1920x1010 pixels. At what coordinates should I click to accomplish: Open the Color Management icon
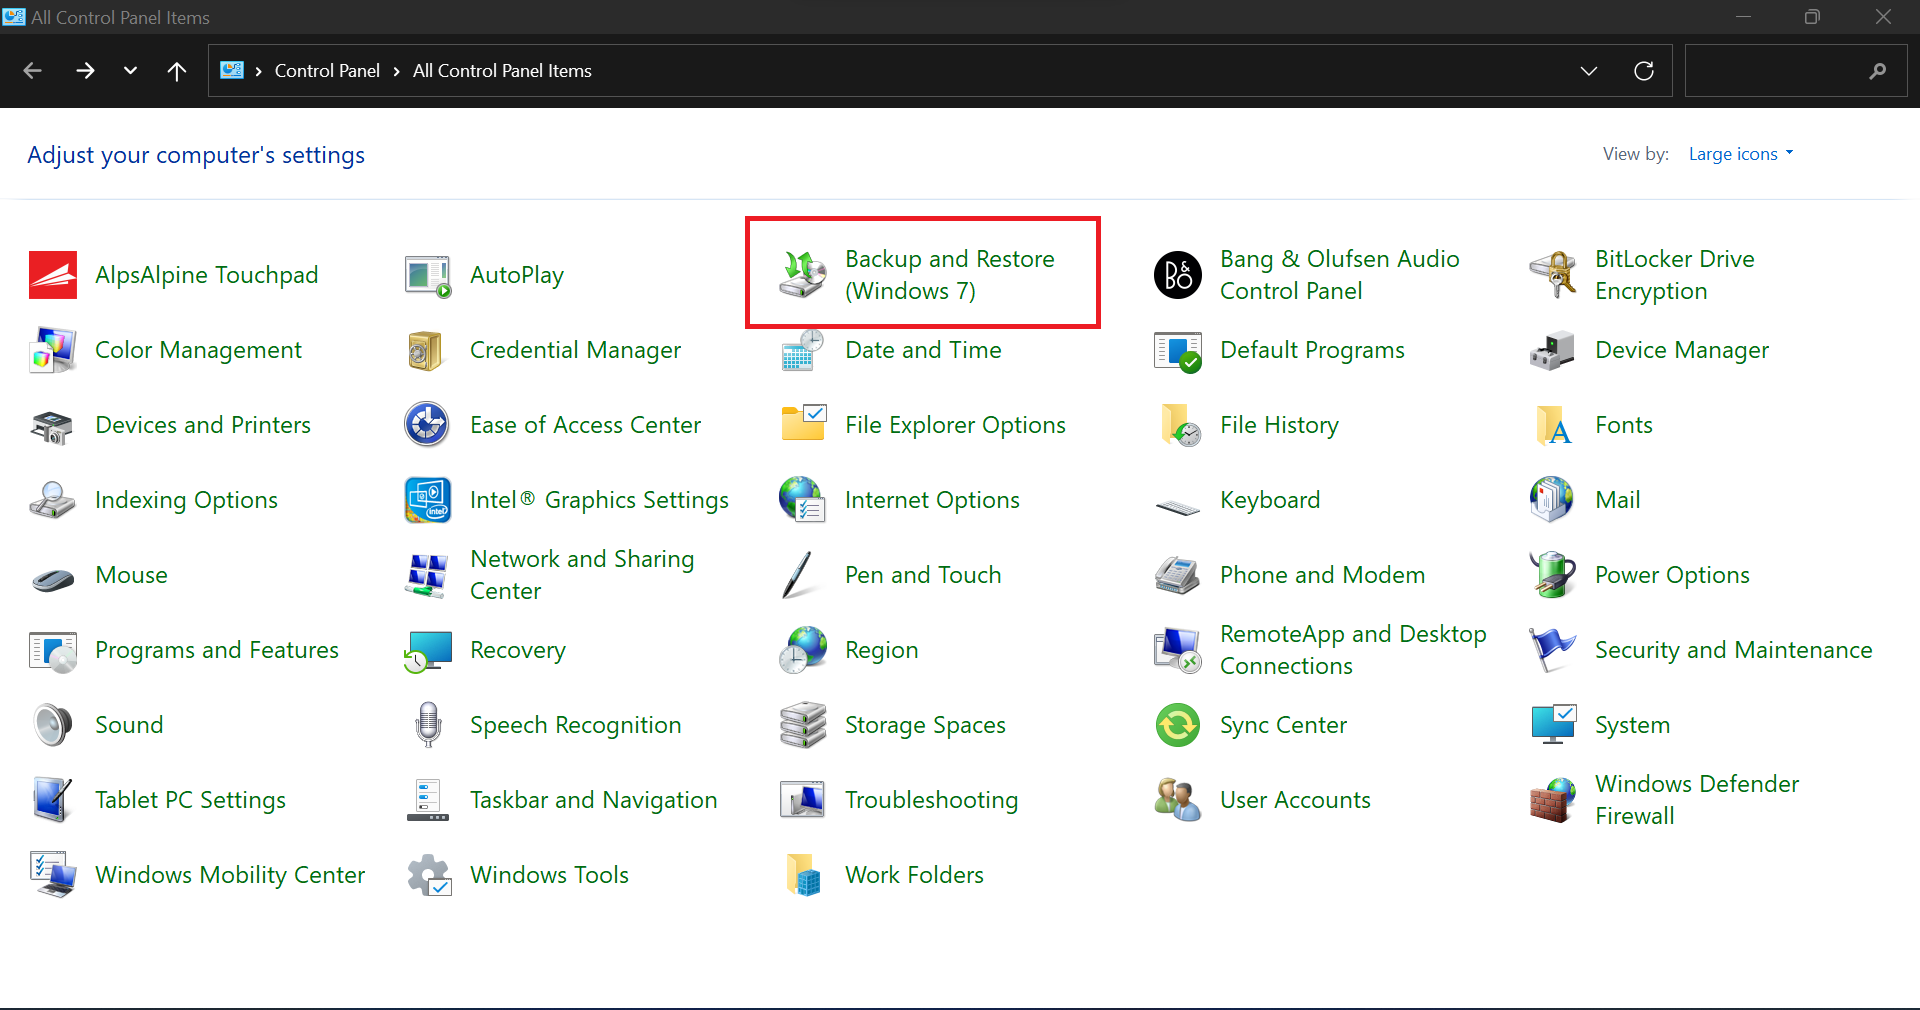click(53, 350)
